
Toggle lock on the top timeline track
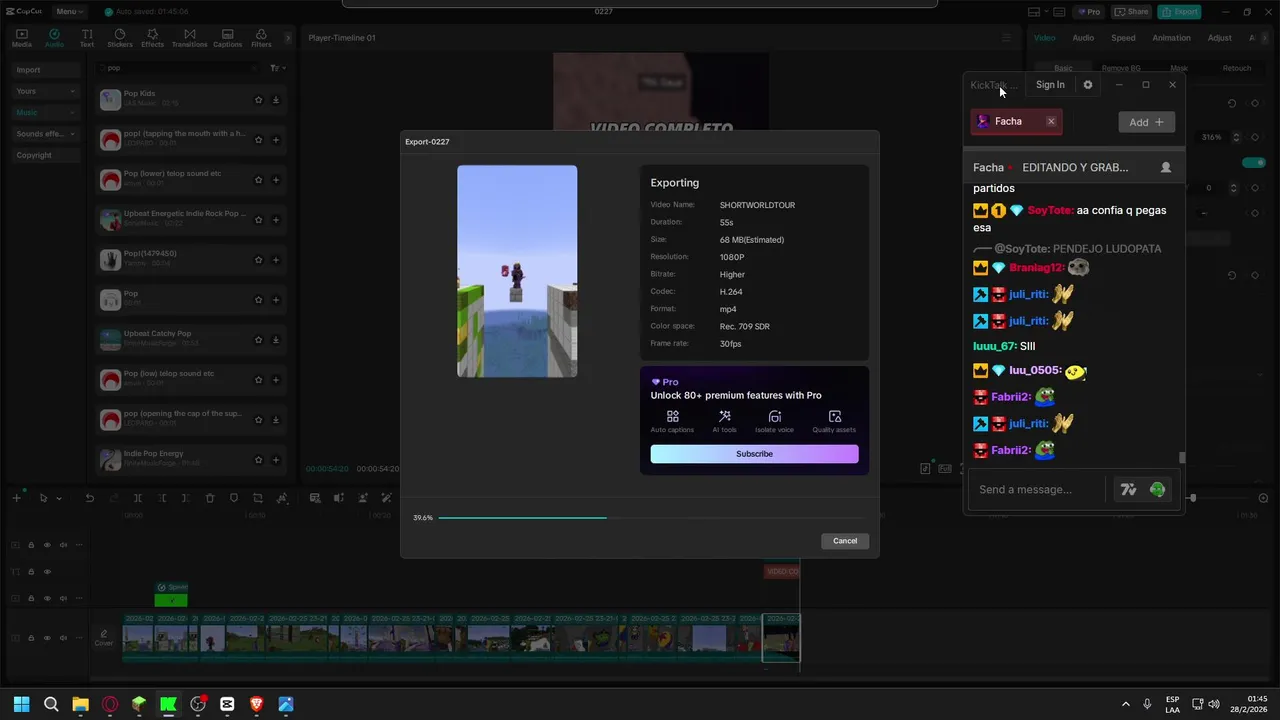point(31,545)
